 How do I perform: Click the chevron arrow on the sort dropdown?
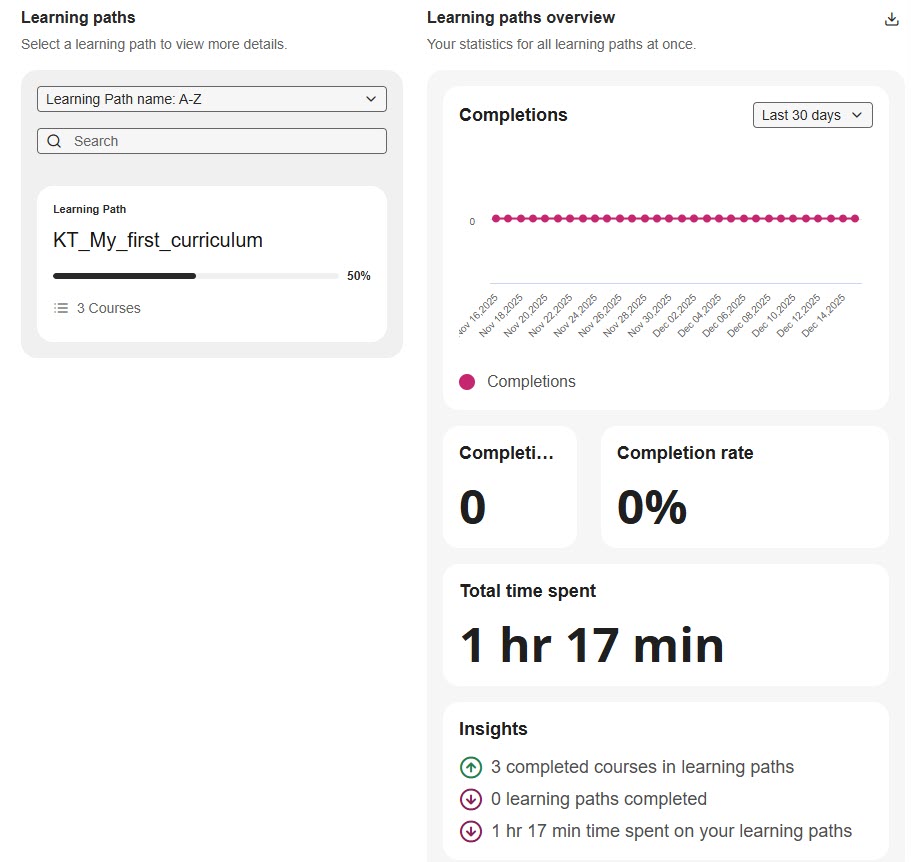coord(371,99)
